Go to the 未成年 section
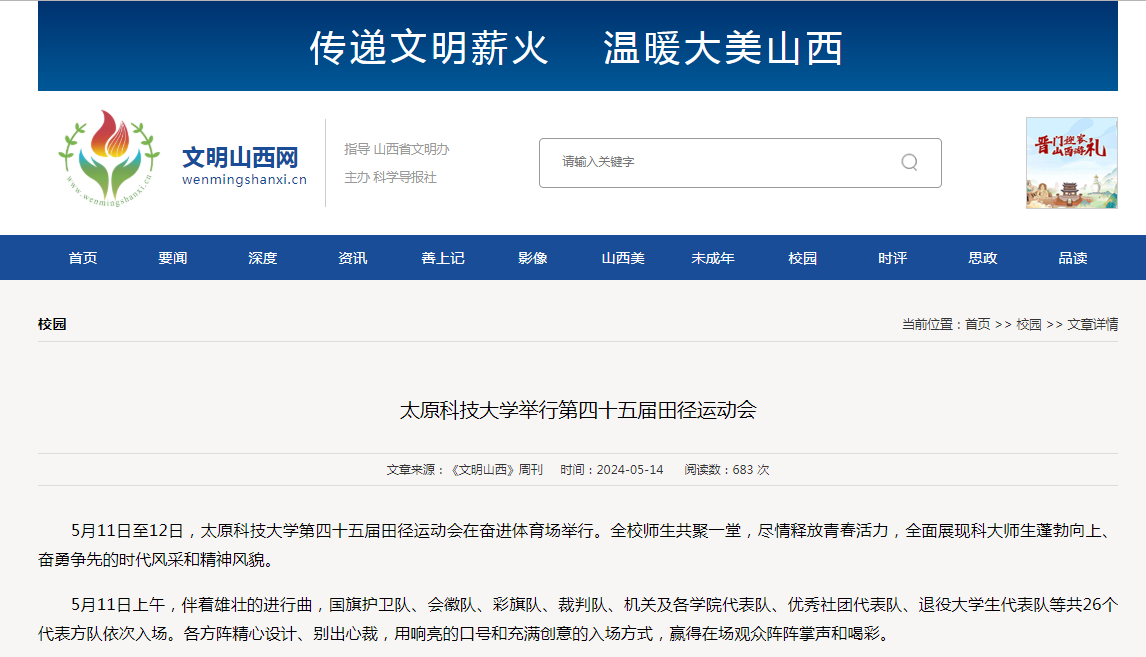 tap(713, 258)
